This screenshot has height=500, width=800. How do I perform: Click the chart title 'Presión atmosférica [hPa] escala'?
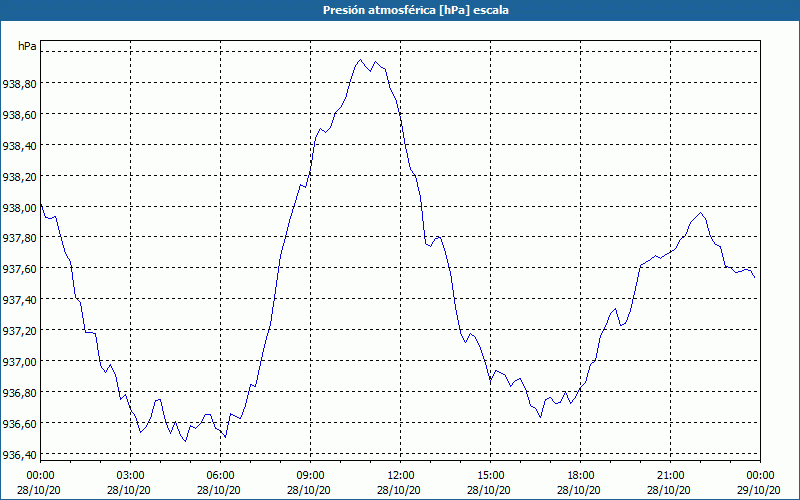(416, 10)
